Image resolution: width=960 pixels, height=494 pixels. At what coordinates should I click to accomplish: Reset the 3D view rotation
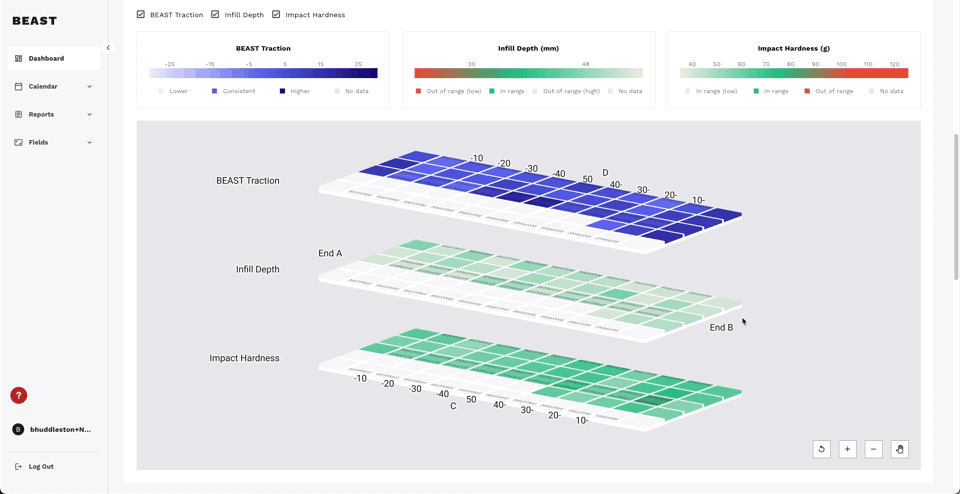(822, 449)
